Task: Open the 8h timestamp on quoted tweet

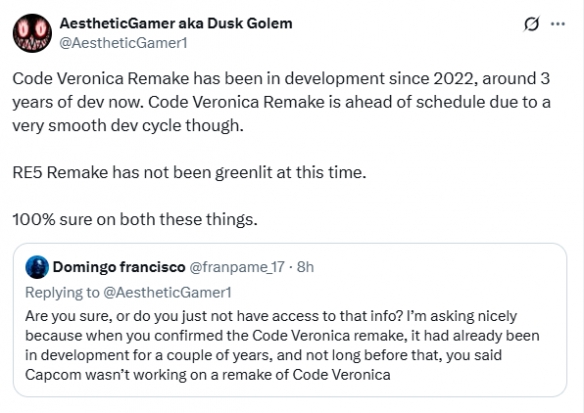Action: [305, 267]
